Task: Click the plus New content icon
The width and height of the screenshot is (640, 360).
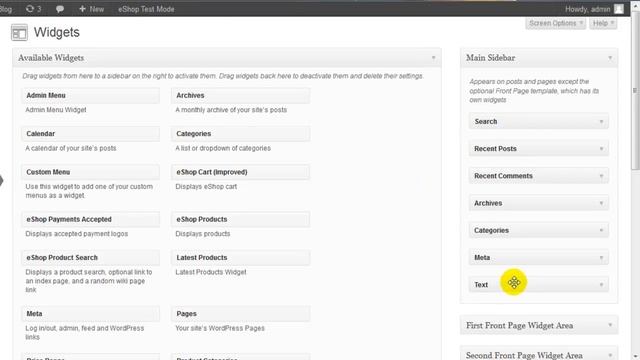Action: pyautogui.click(x=82, y=9)
